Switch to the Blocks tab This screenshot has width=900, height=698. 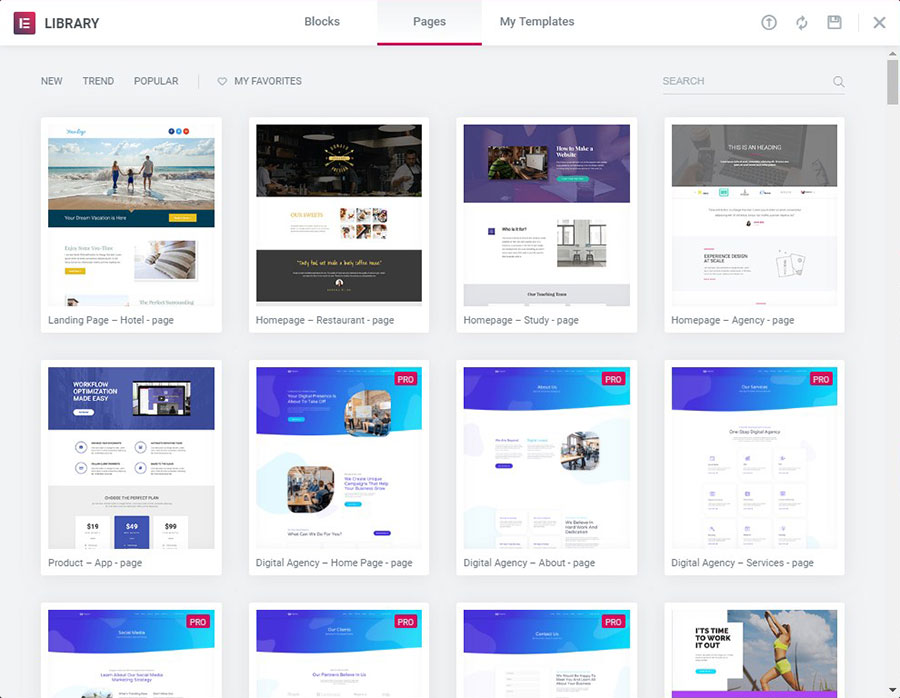coord(322,21)
